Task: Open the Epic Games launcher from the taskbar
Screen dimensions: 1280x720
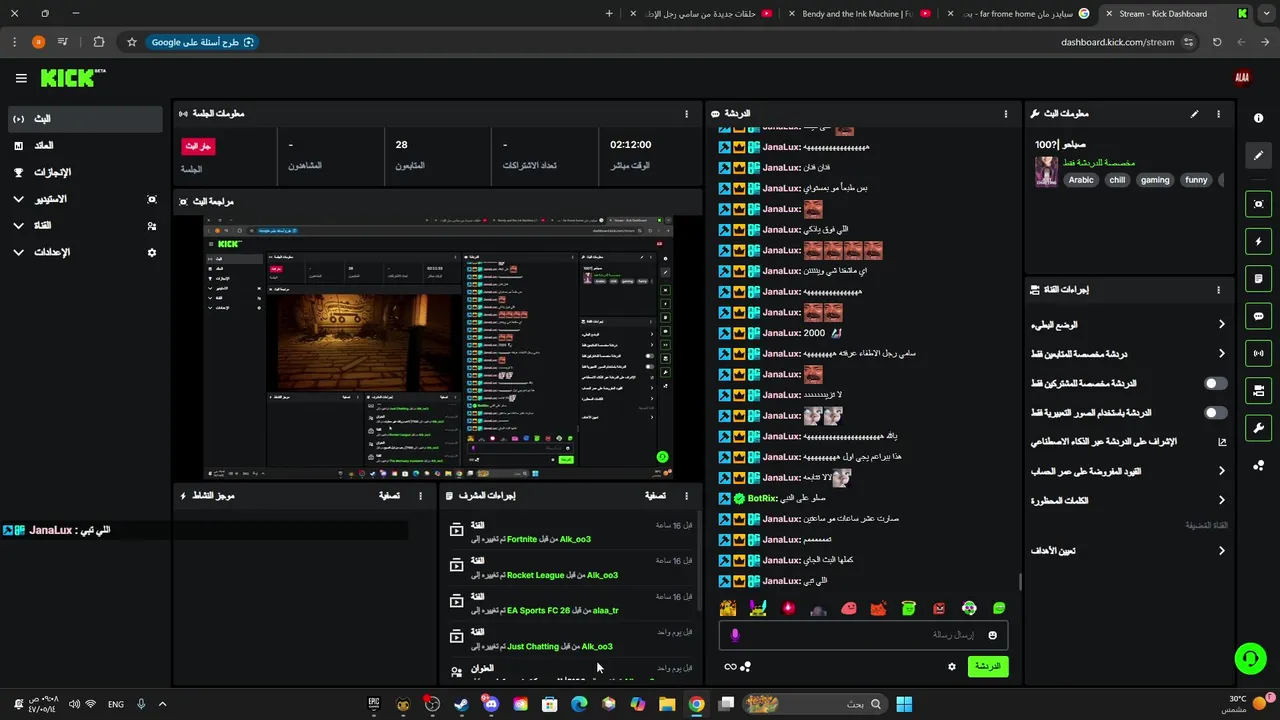Action: 374,704
